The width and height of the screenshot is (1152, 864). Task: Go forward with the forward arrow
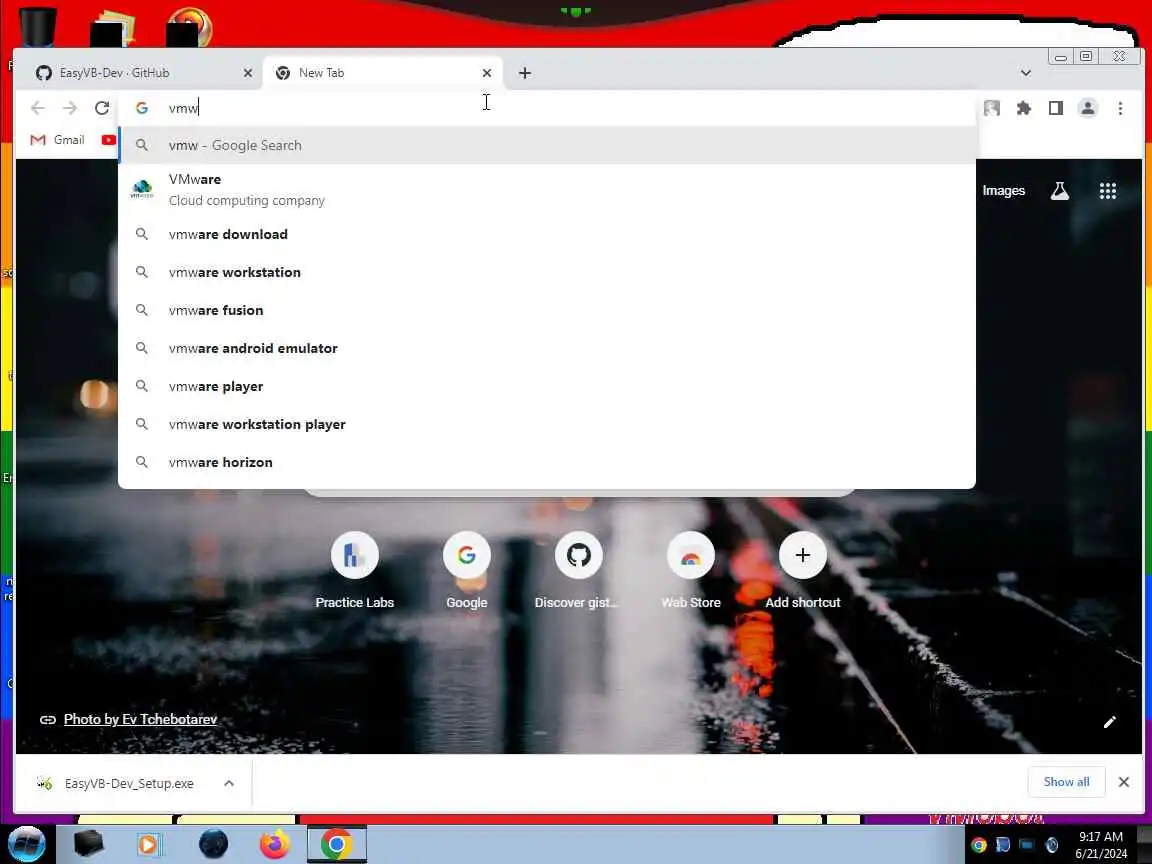(70, 108)
